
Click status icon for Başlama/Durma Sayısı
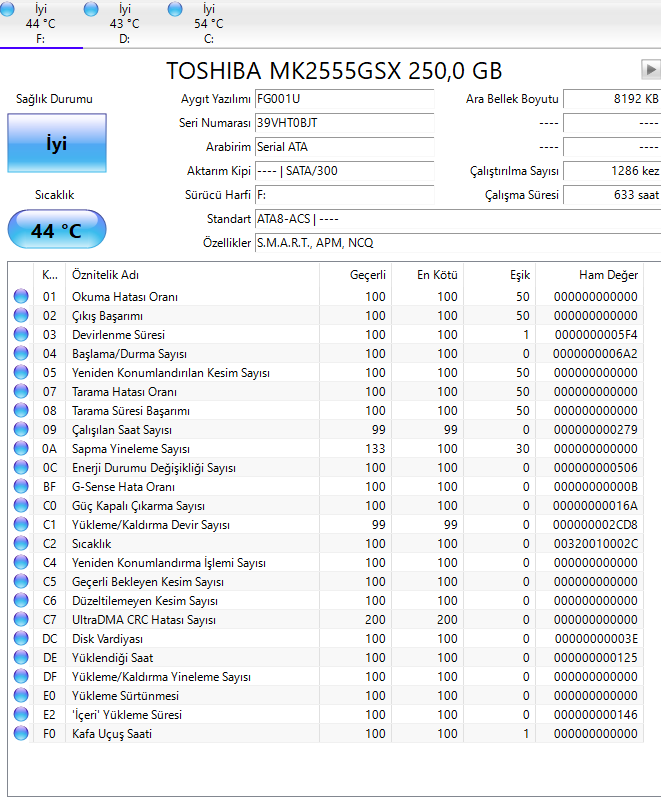click(x=21, y=353)
